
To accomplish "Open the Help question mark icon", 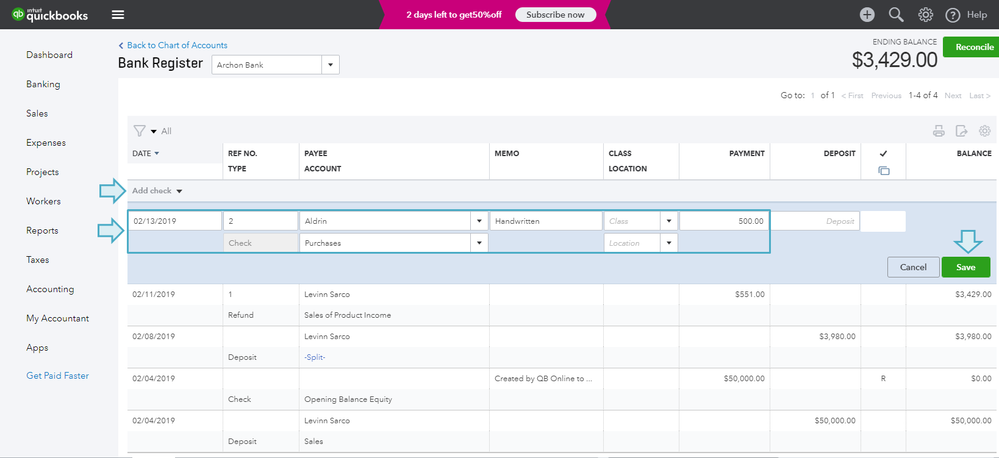I will (952, 15).
